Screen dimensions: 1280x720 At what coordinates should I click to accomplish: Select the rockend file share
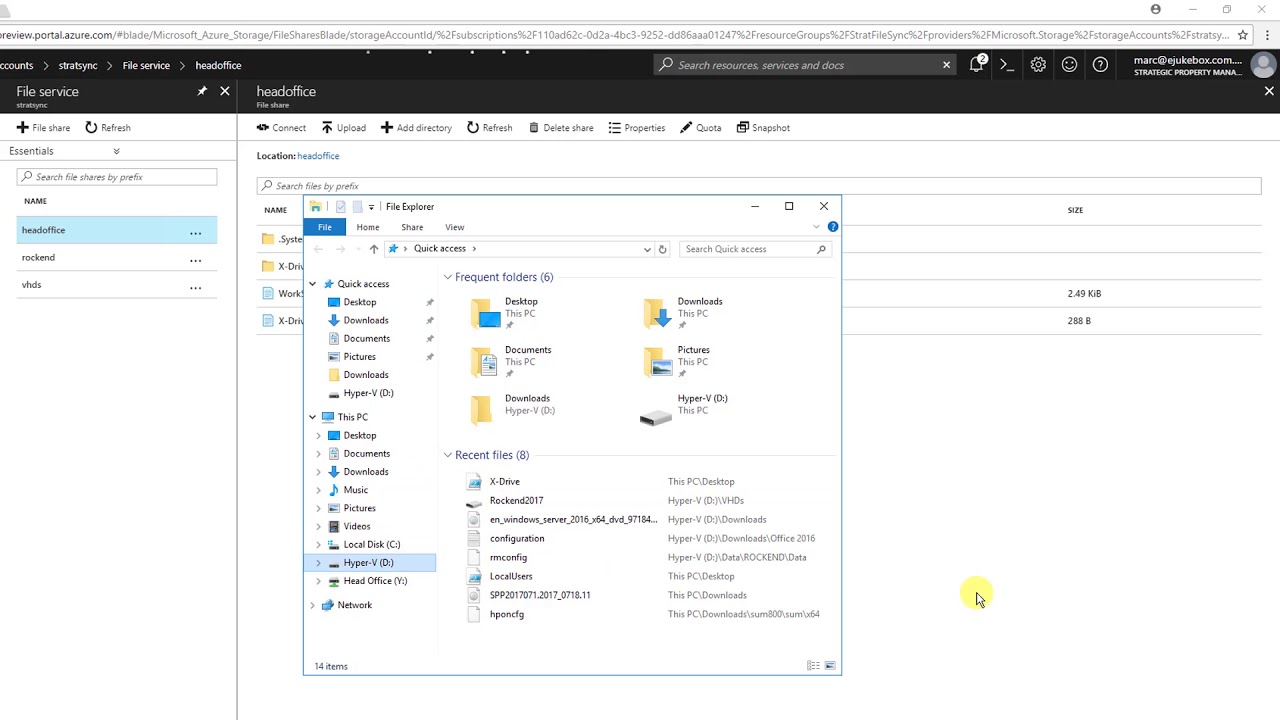point(117,258)
